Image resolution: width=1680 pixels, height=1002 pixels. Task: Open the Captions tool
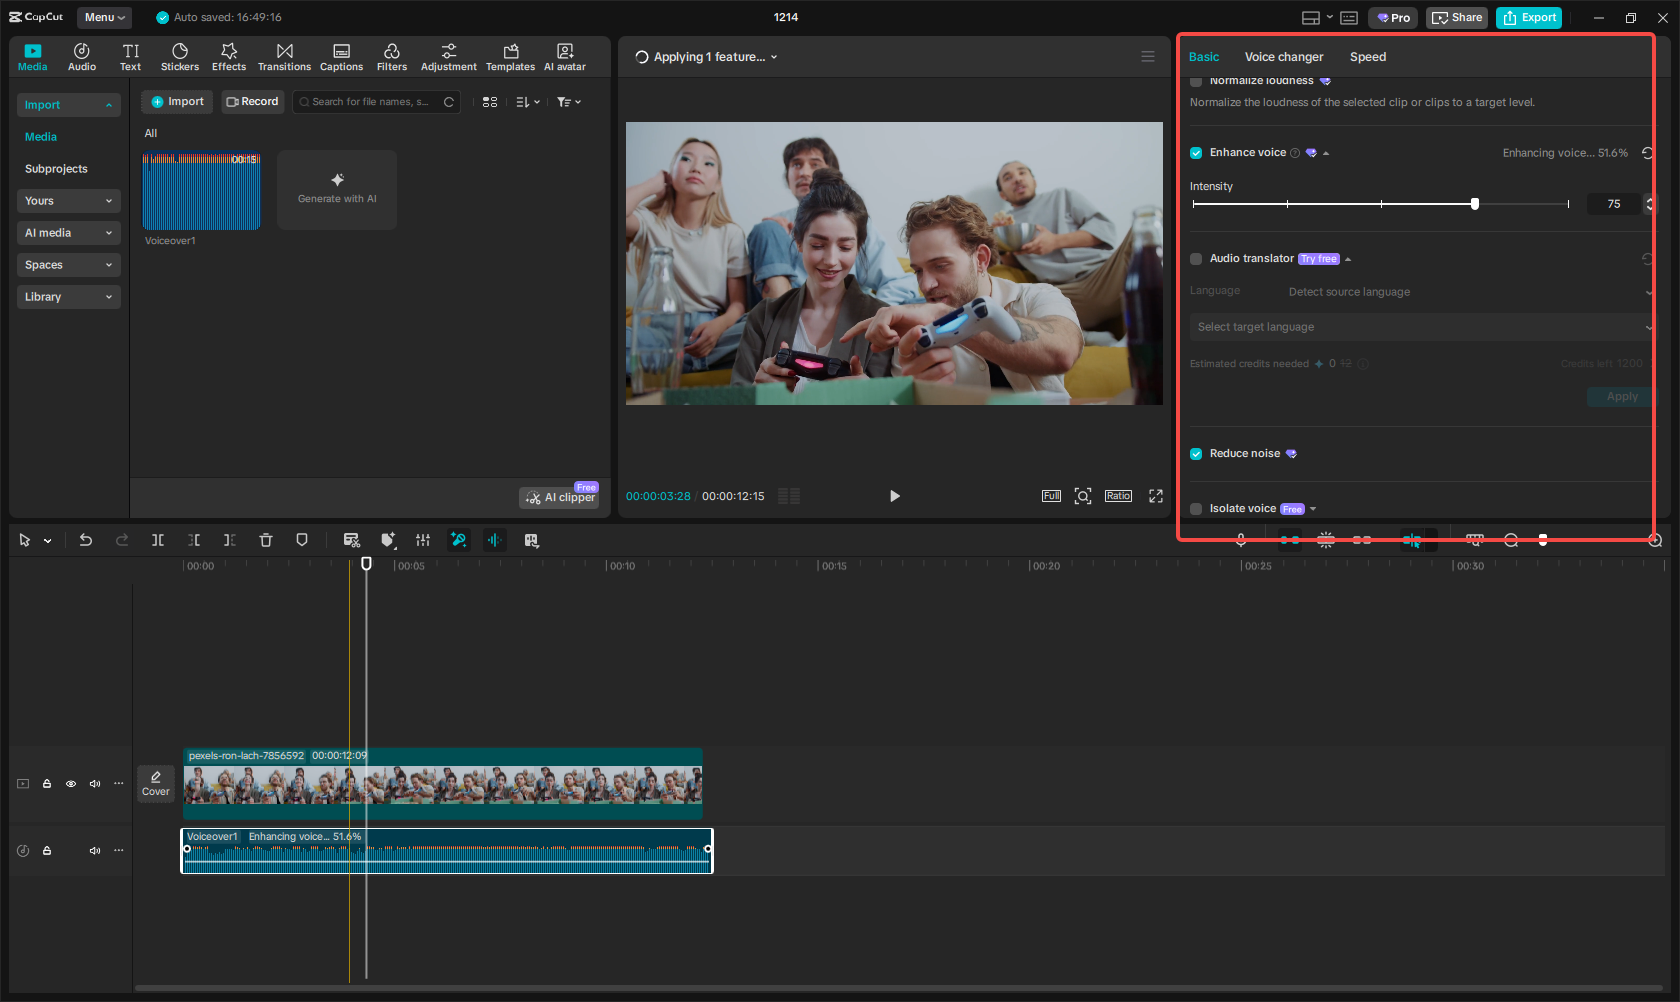[341, 57]
